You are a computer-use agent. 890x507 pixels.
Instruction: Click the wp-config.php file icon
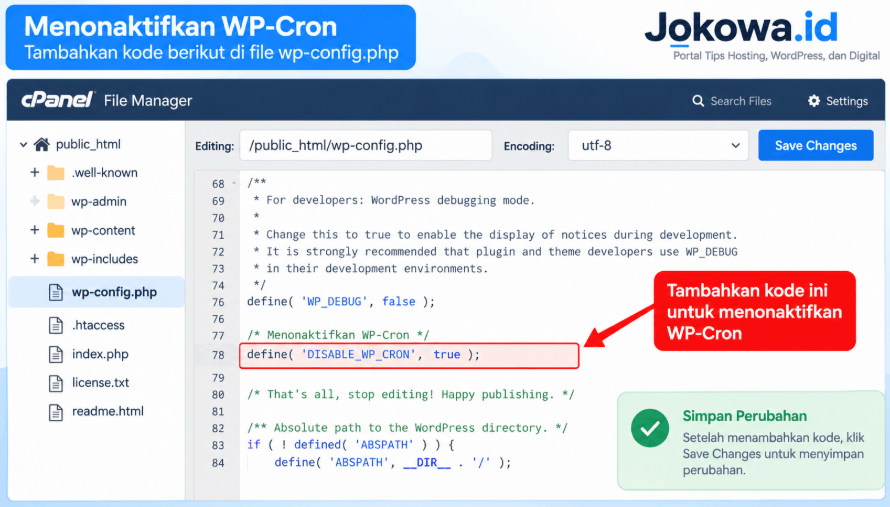56,292
